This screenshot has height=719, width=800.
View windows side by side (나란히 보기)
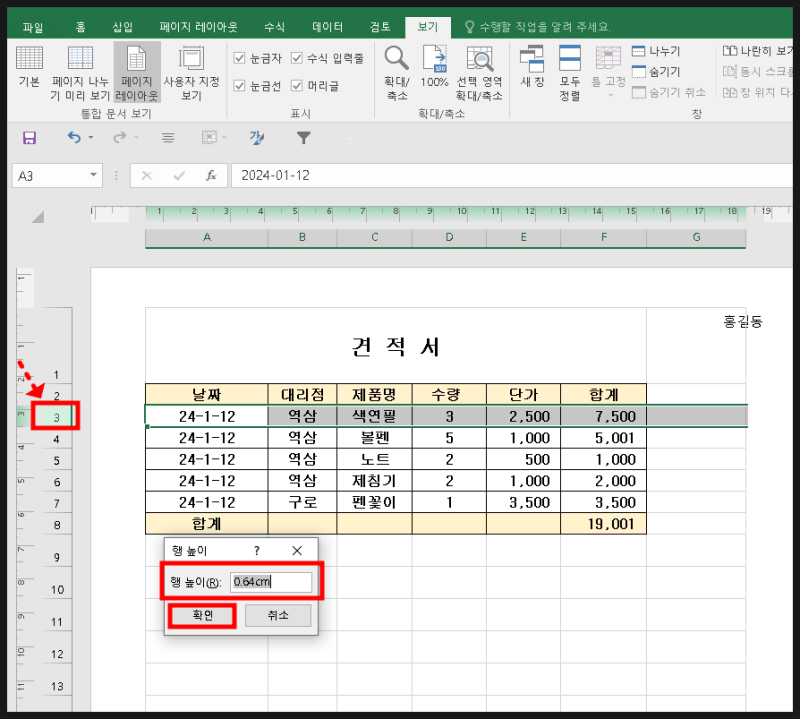pyautogui.click(x=758, y=51)
